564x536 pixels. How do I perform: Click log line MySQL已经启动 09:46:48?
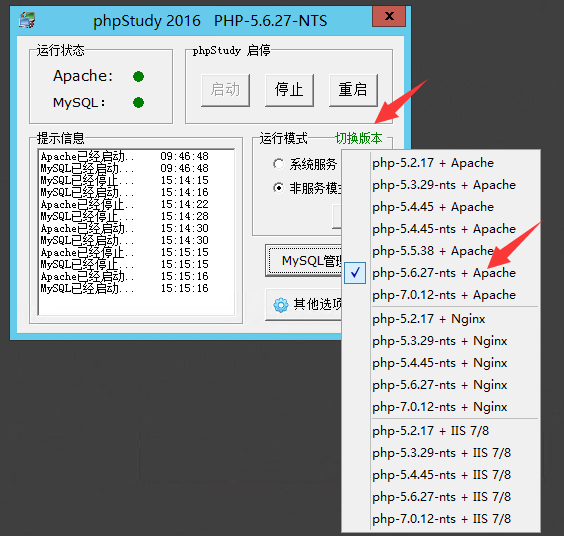click(124, 168)
